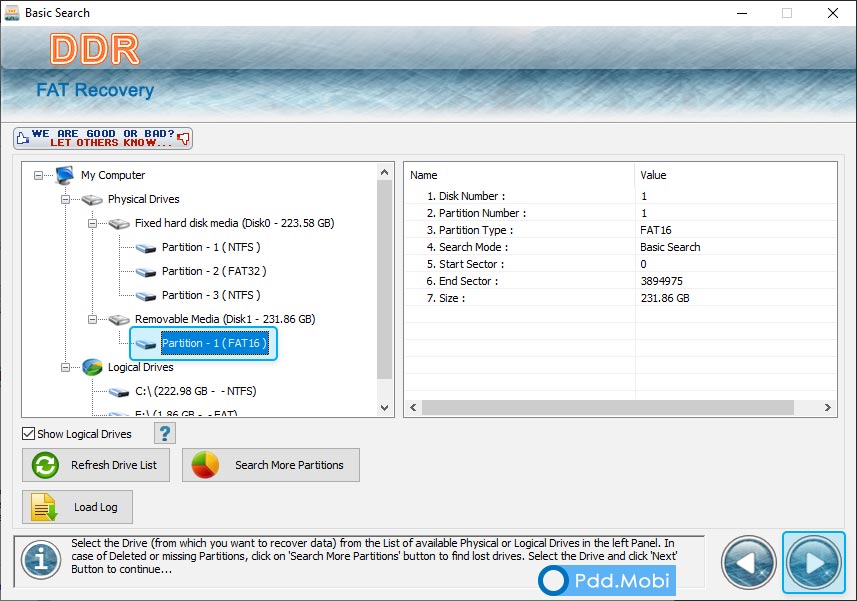Click the Removable Media disk icon
Image resolution: width=857 pixels, height=601 pixels.
pyautogui.click(x=119, y=320)
